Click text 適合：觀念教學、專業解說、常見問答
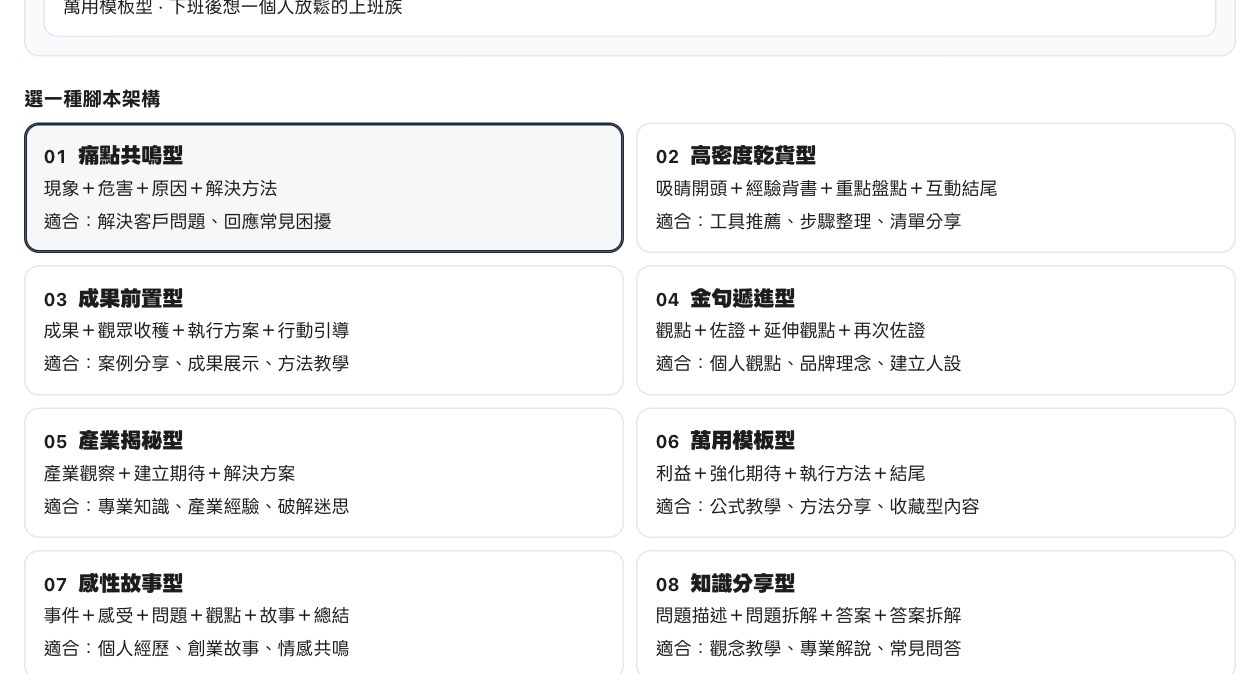 click(809, 649)
